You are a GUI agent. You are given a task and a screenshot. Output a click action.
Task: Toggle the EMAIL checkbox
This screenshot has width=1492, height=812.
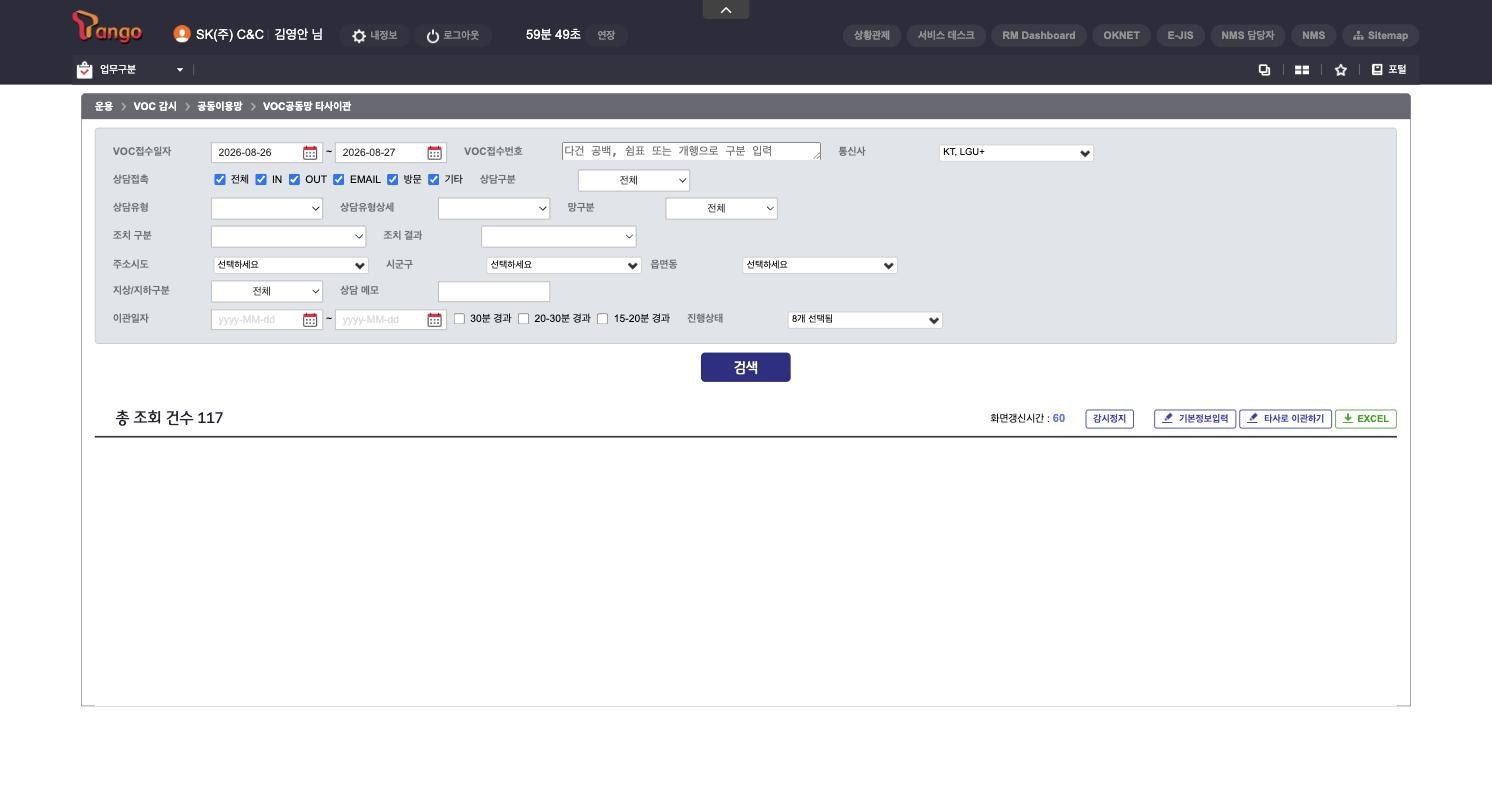[339, 180]
